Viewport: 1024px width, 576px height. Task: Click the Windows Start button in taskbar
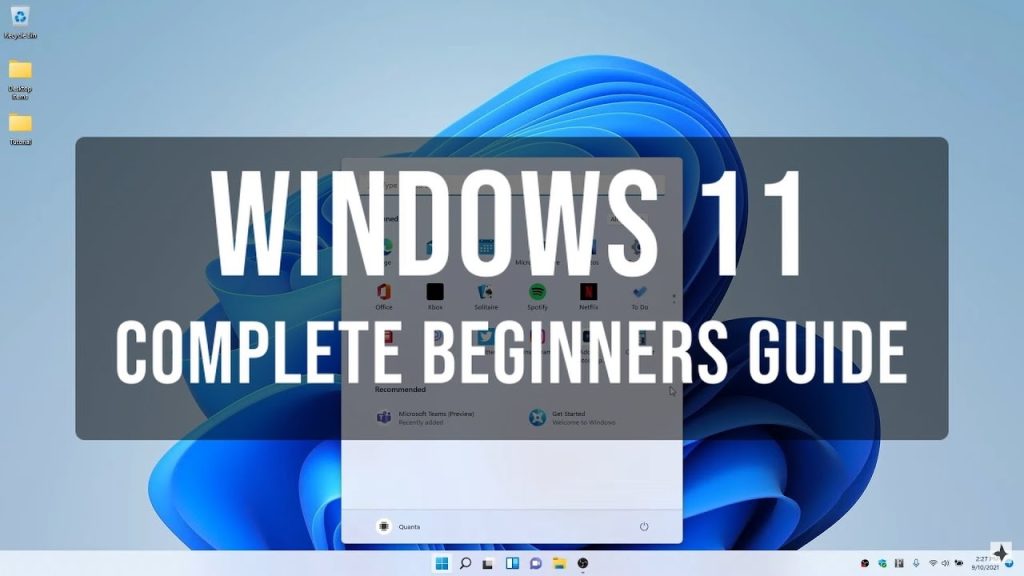pos(441,564)
